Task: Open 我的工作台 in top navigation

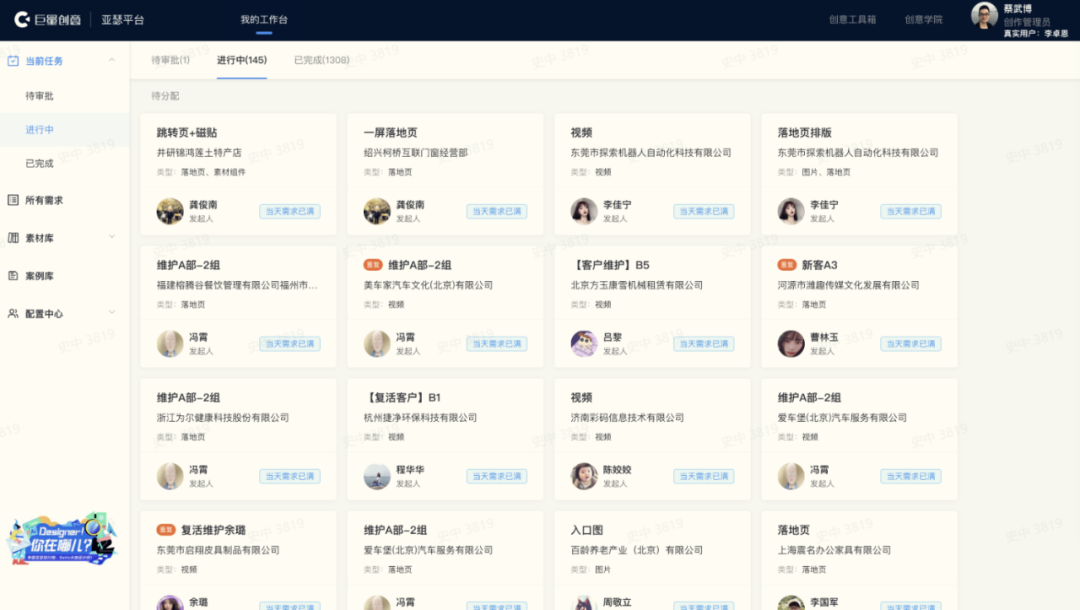Action: point(264,19)
